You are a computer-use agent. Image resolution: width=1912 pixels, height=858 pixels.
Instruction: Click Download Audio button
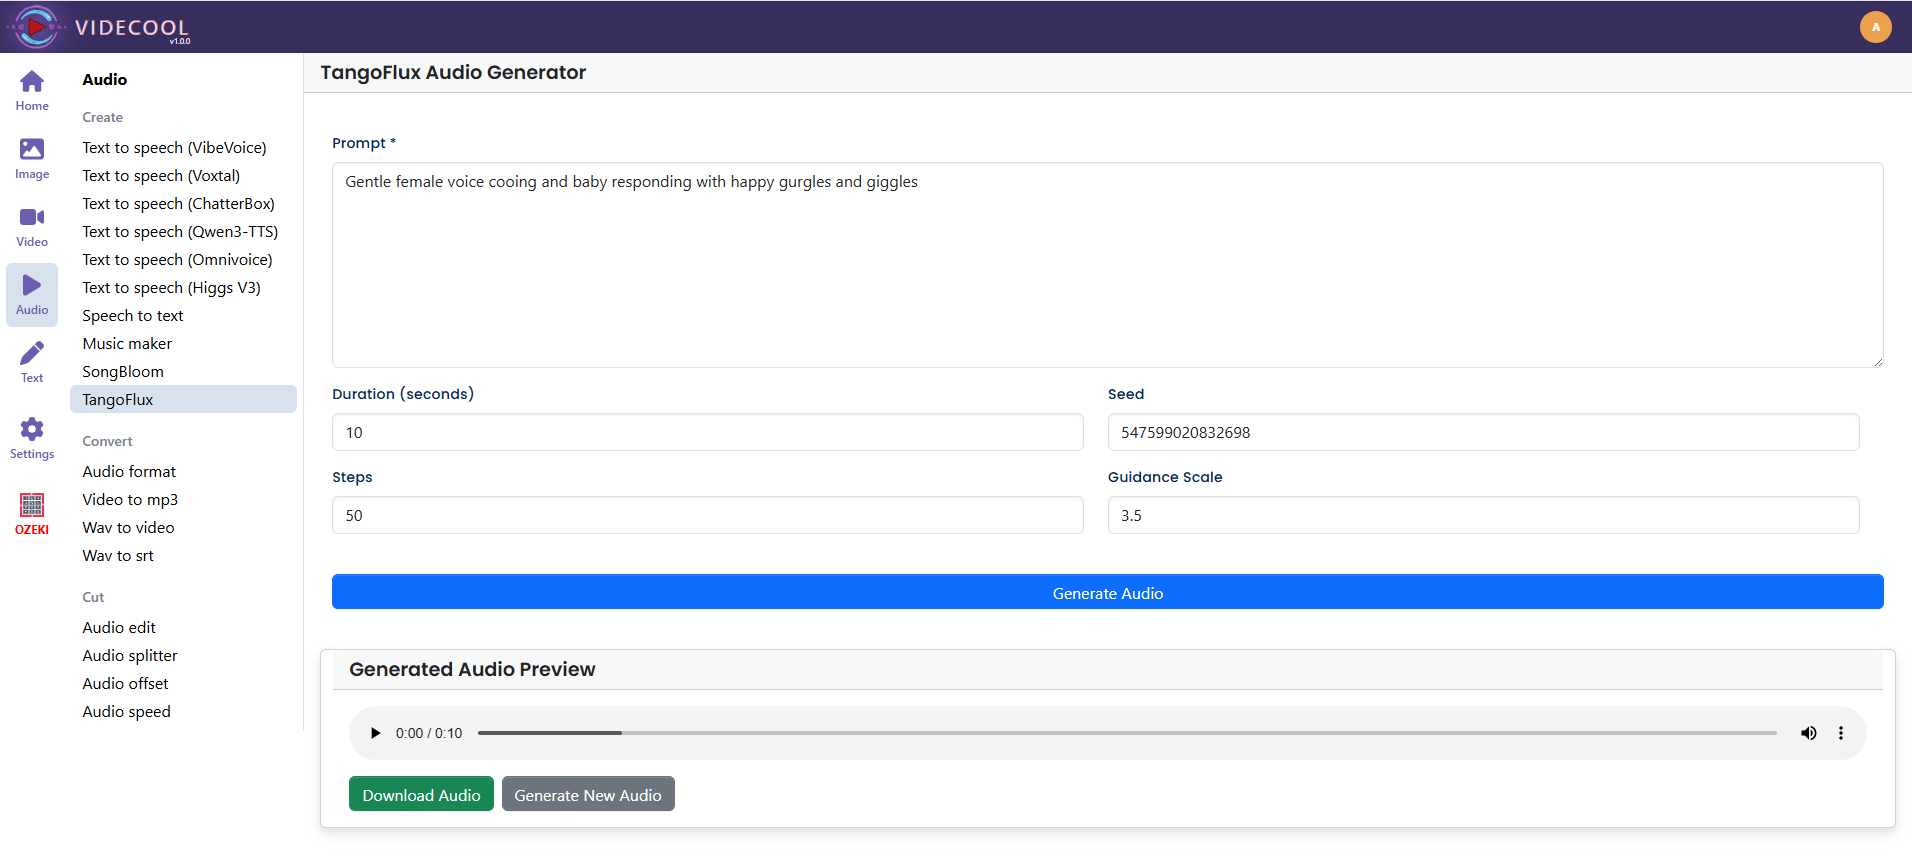click(x=421, y=794)
